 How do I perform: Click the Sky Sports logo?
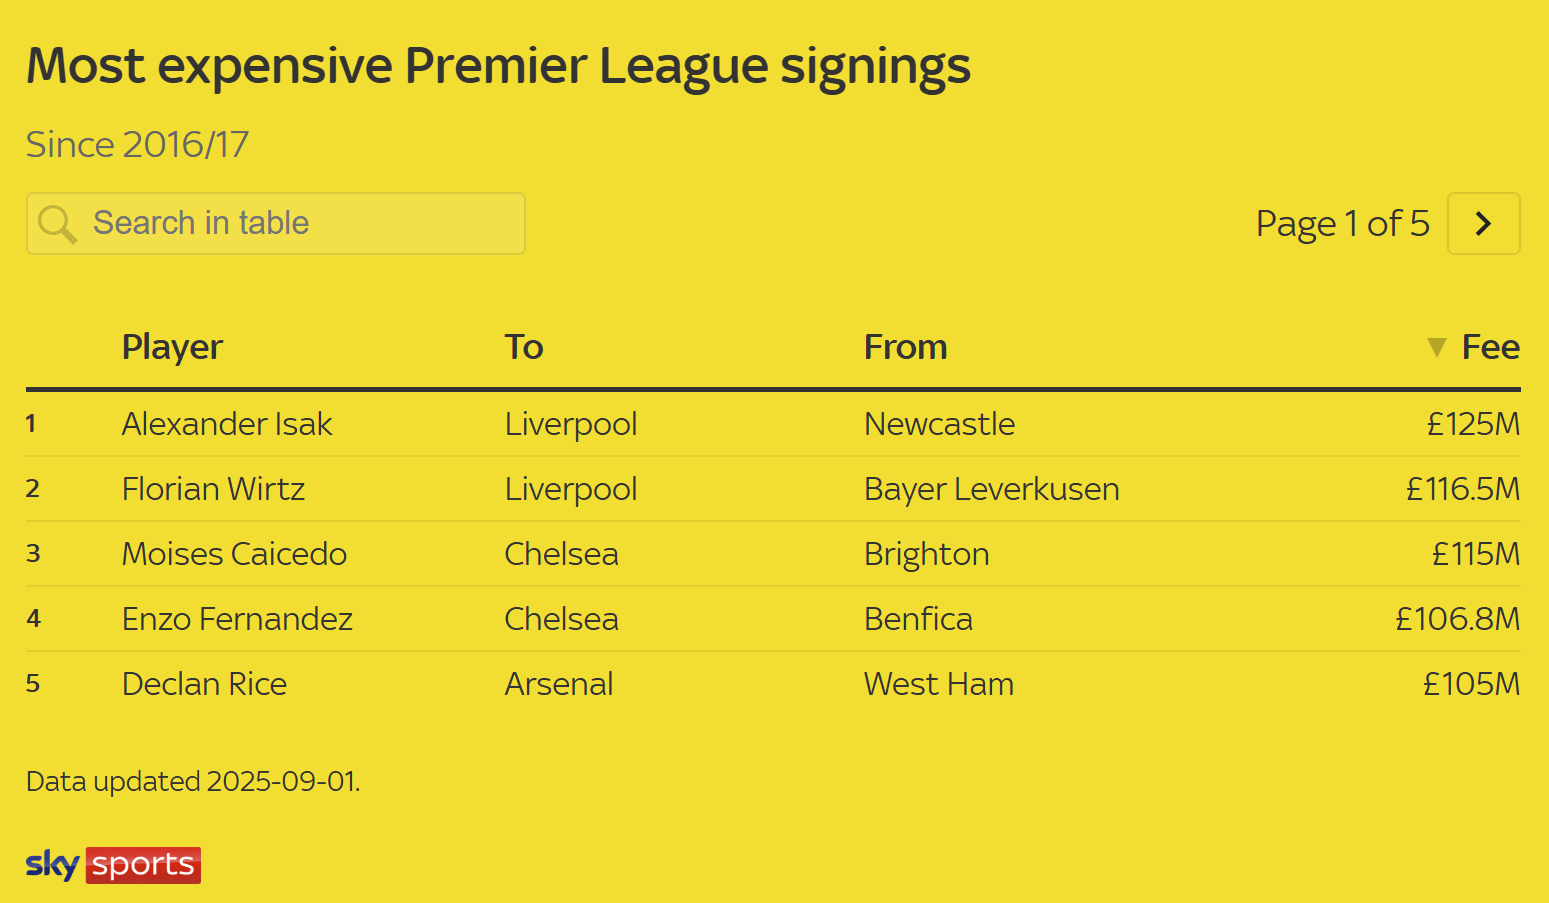point(113,865)
